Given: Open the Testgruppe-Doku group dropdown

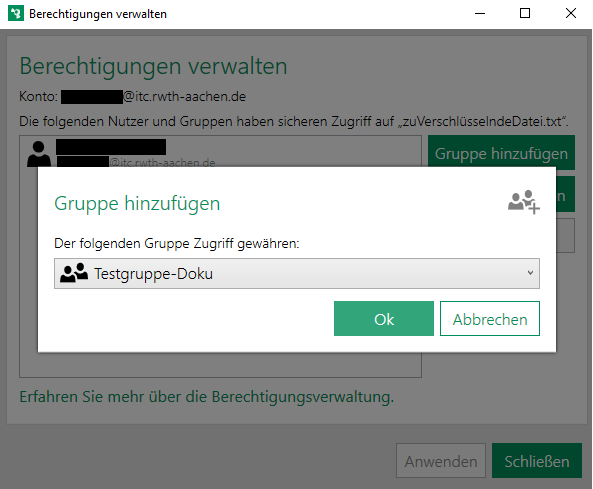Looking at the screenshot, I should click(x=297, y=273).
